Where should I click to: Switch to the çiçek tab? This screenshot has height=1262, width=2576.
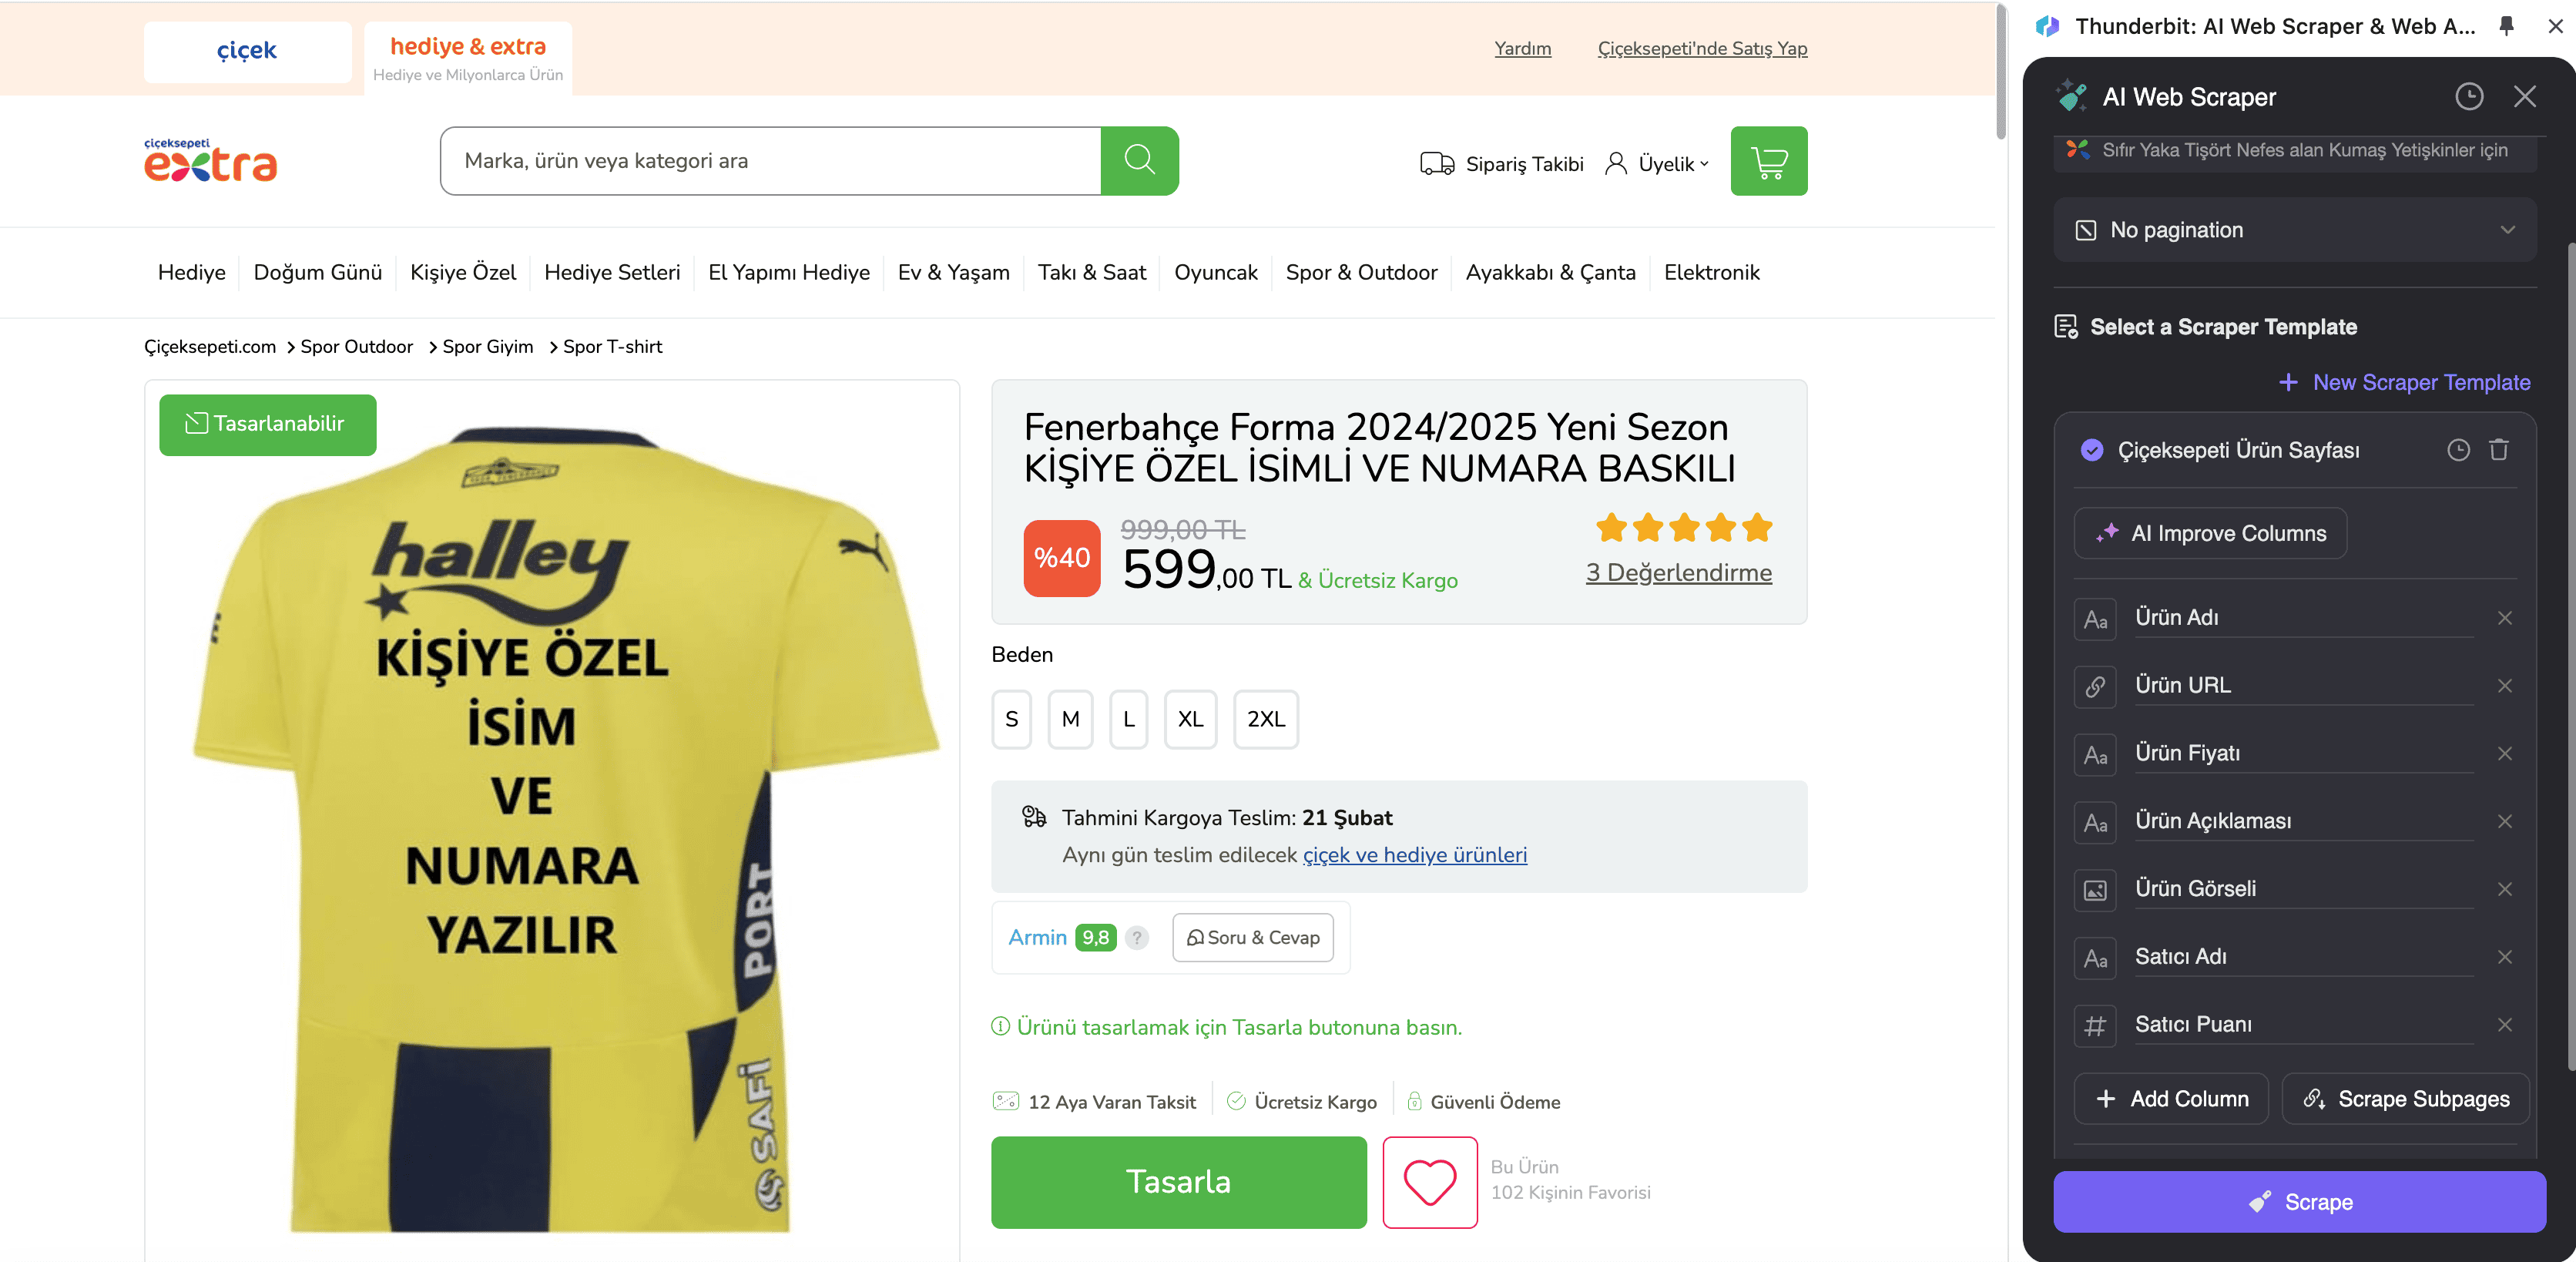247,51
